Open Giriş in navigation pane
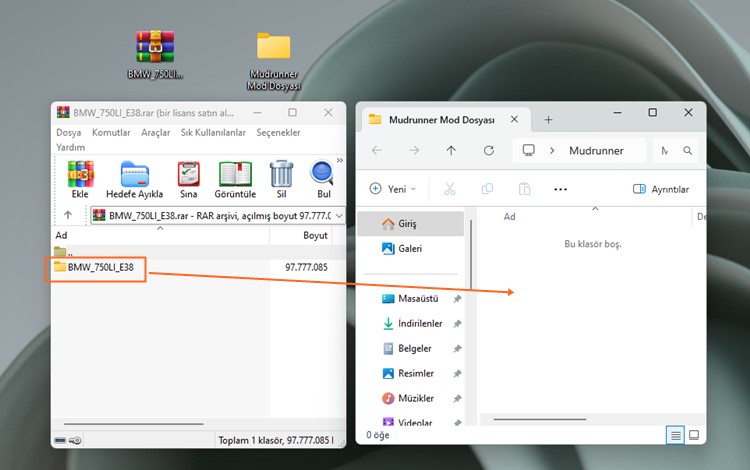 (410, 223)
